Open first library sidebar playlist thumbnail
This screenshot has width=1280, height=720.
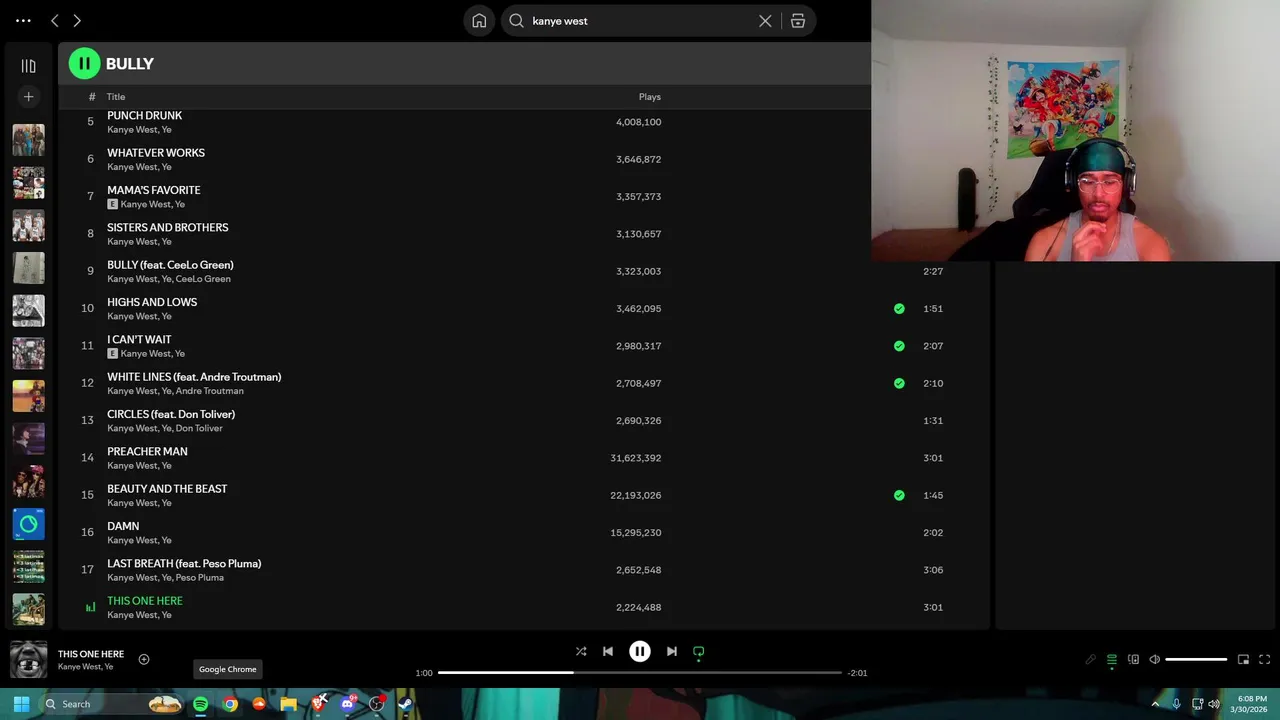(28, 140)
